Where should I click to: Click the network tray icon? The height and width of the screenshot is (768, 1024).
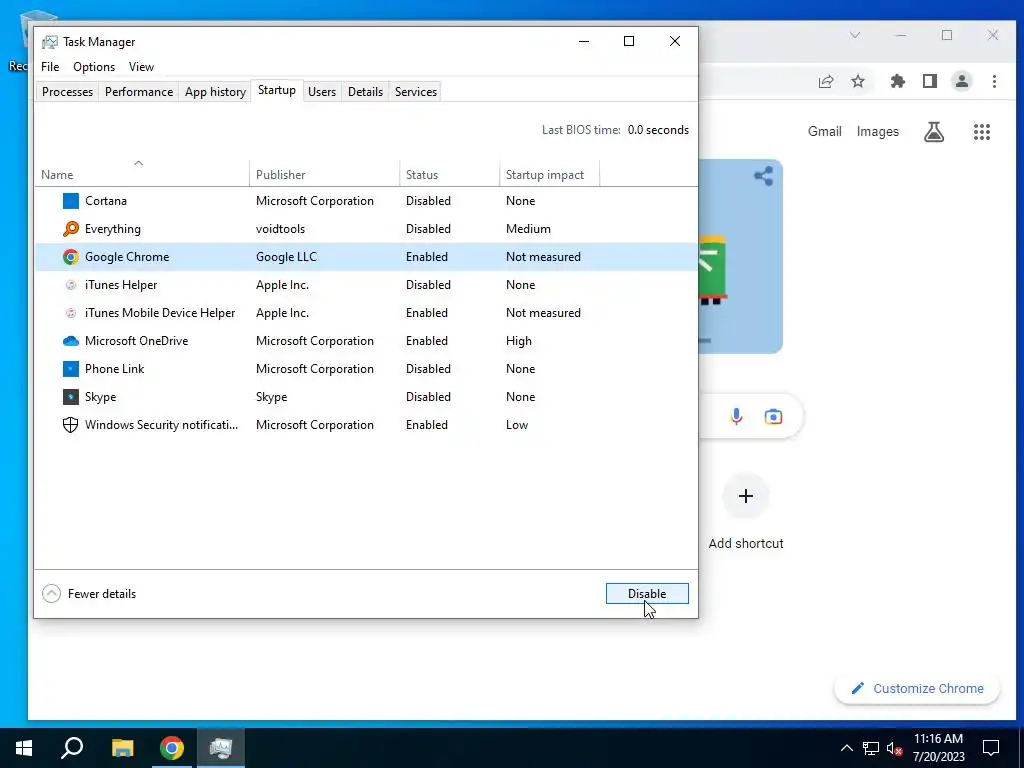[871, 748]
